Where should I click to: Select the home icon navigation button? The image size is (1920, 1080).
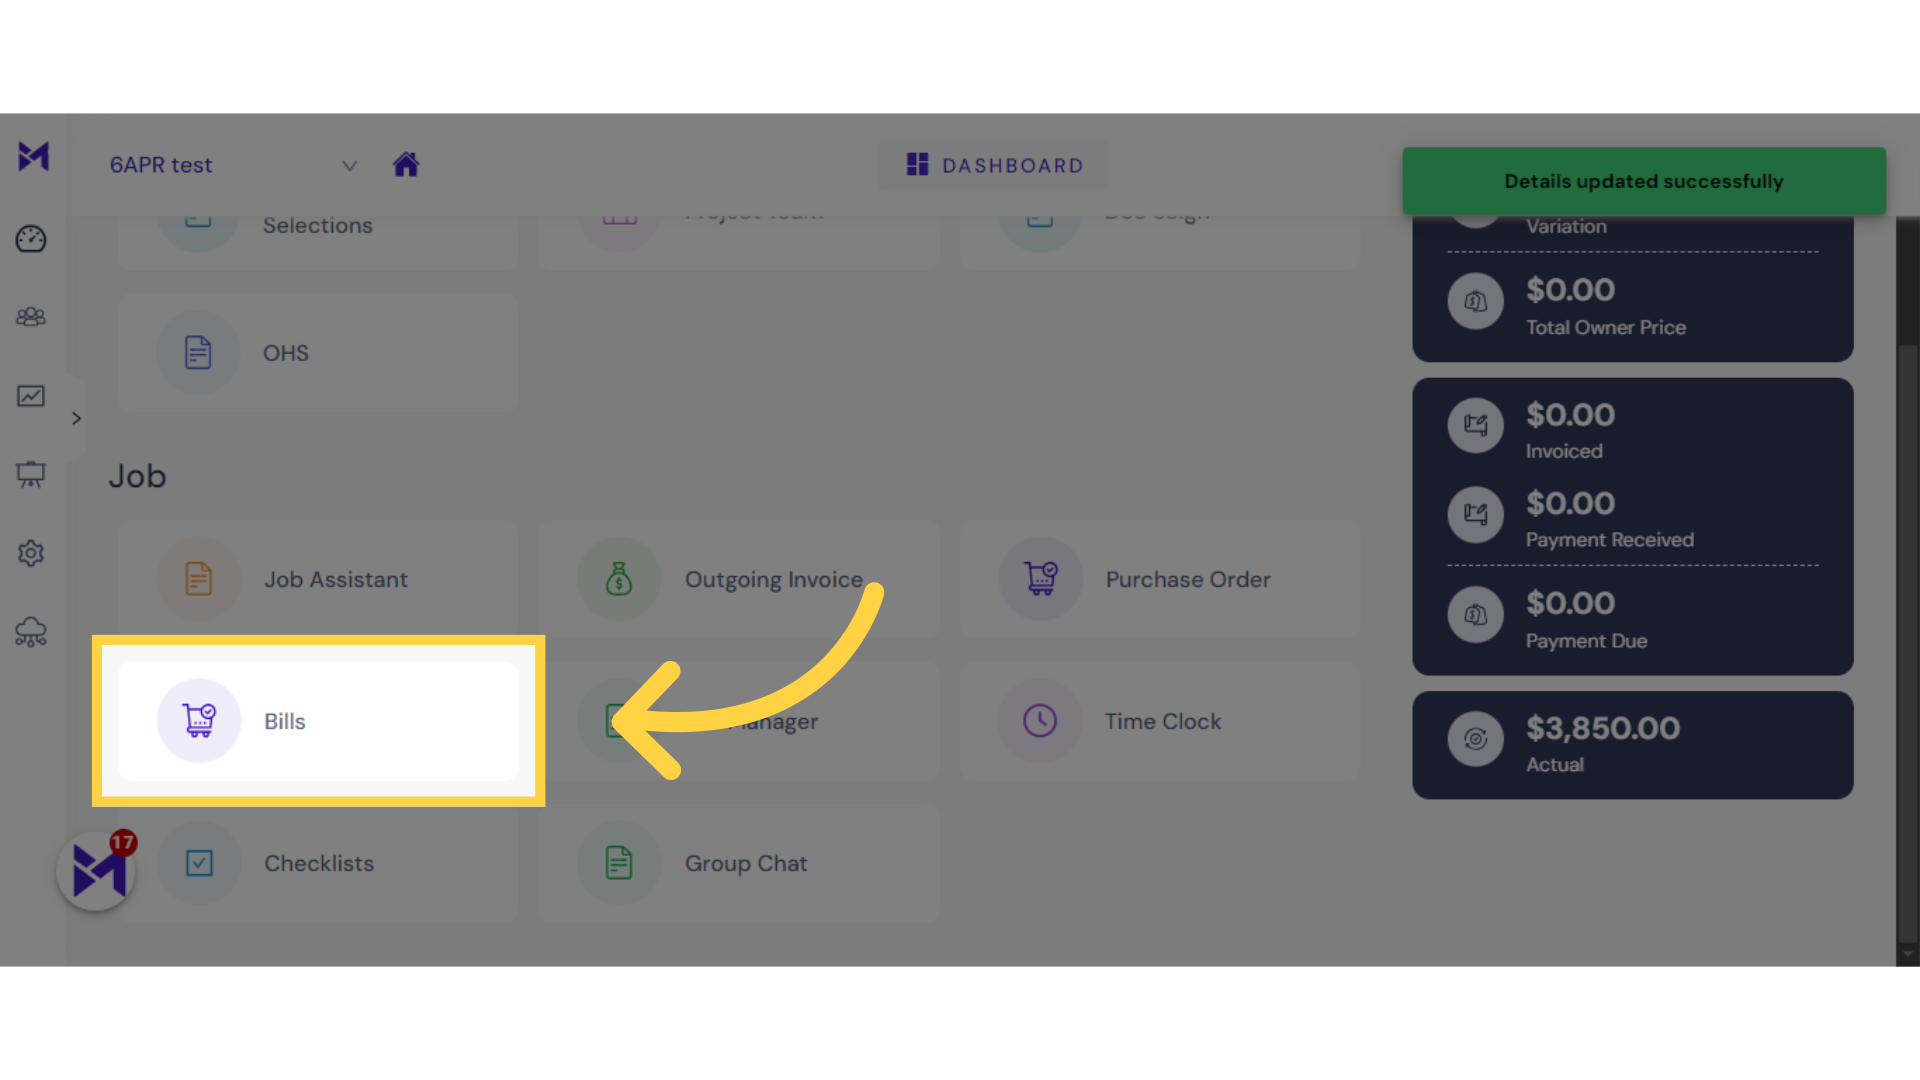[x=406, y=164]
